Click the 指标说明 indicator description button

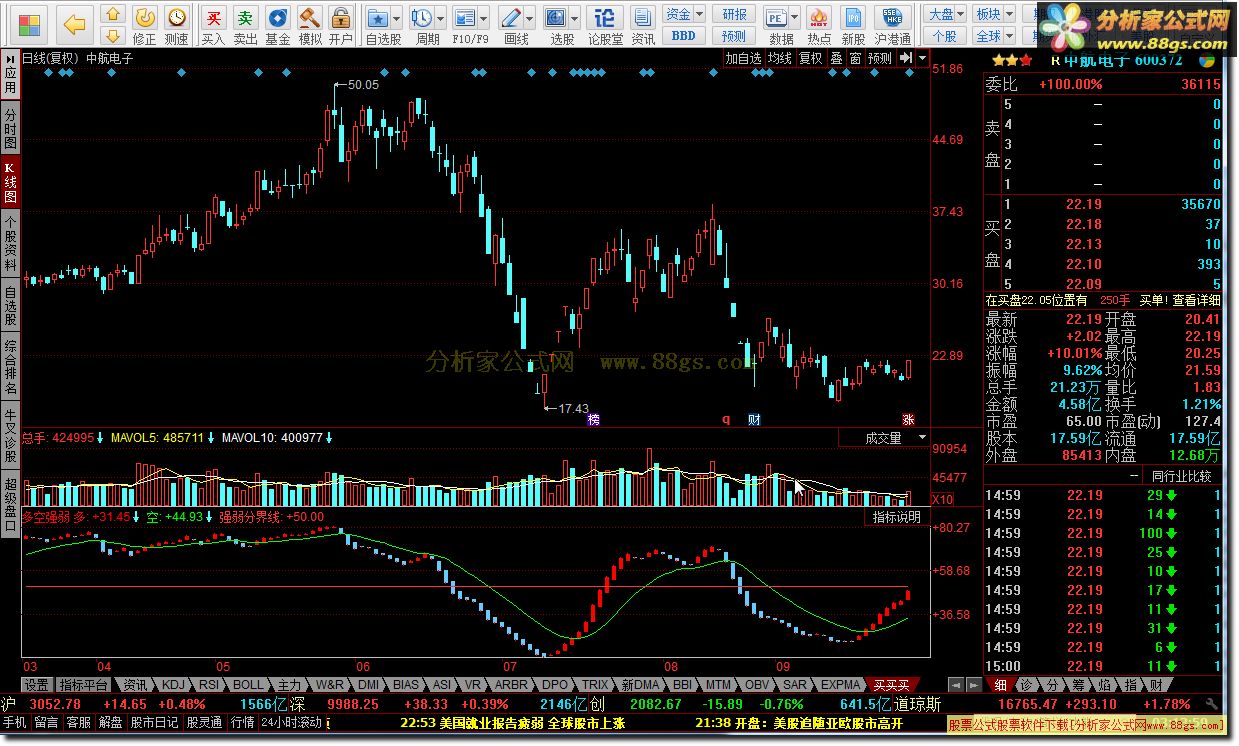(x=896, y=517)
